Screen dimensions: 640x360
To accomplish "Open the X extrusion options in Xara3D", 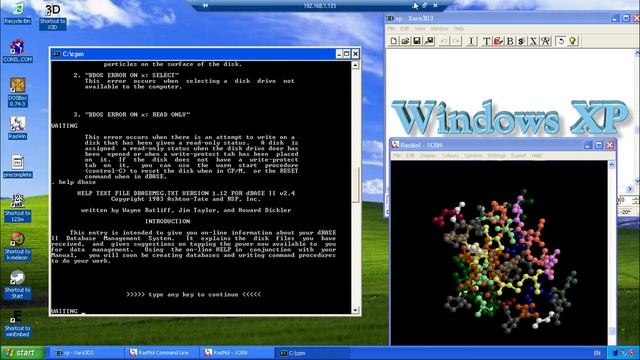I will coord(533,41).
